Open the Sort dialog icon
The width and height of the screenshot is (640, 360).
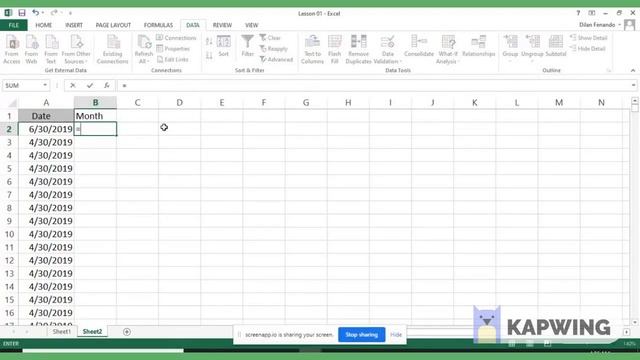[224, 46]
